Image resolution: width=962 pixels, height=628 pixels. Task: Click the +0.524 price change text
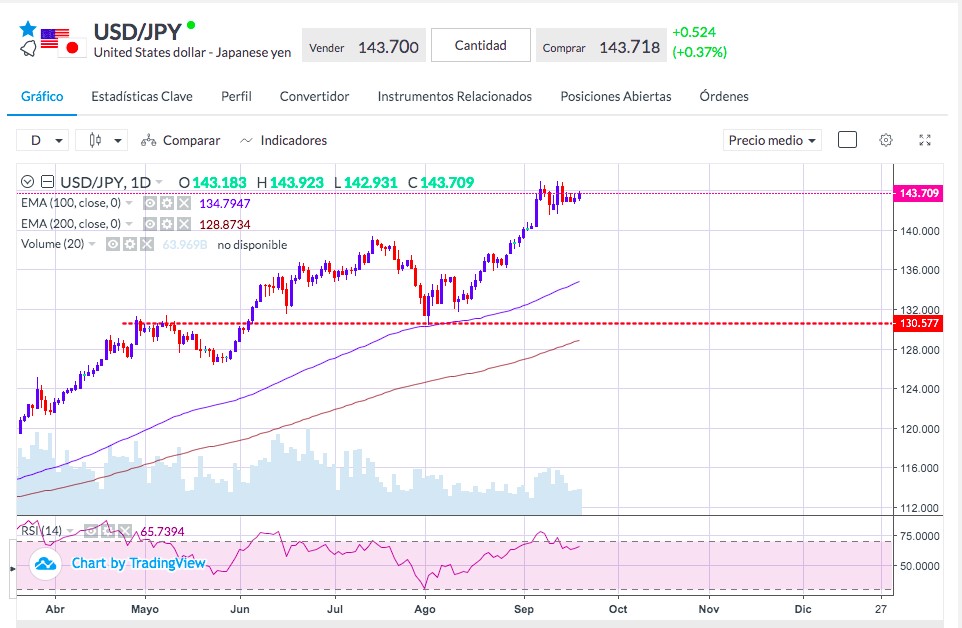pyautogui.click(x=694, y=32)
